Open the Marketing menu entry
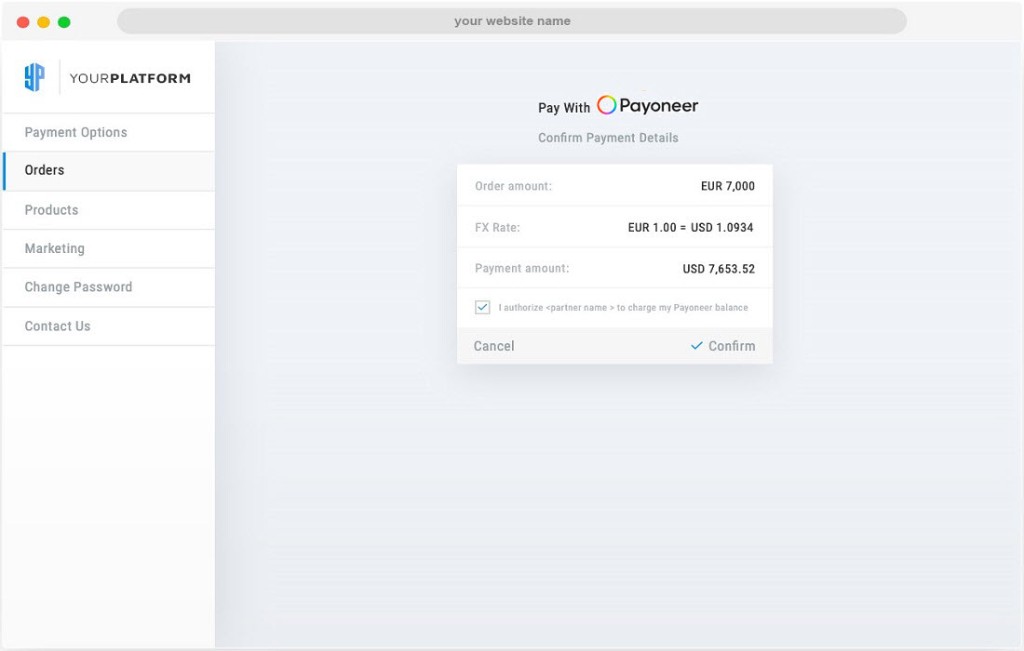The width and height of the screenshot is (1024, 651). coord(108,249)
